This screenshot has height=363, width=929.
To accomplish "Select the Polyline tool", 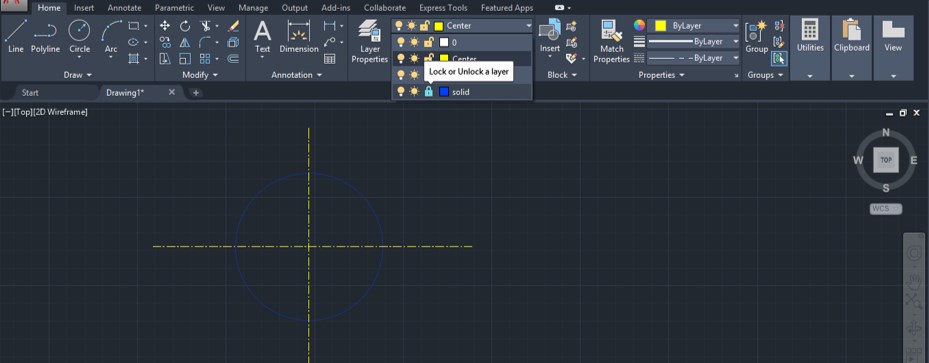I will pyautogui.click(x=45, y=36).
